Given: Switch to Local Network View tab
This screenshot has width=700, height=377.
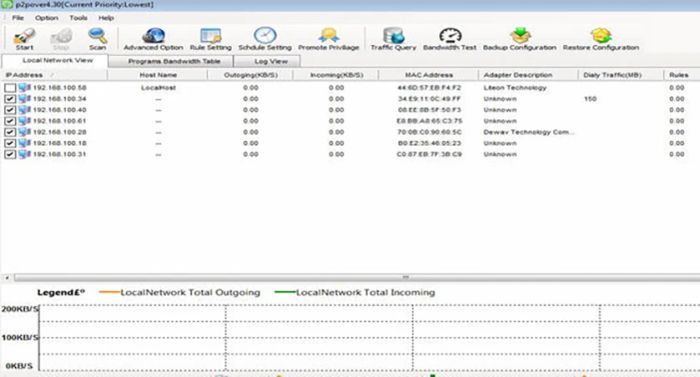Looking at the screenshot, I should (55, 60).
